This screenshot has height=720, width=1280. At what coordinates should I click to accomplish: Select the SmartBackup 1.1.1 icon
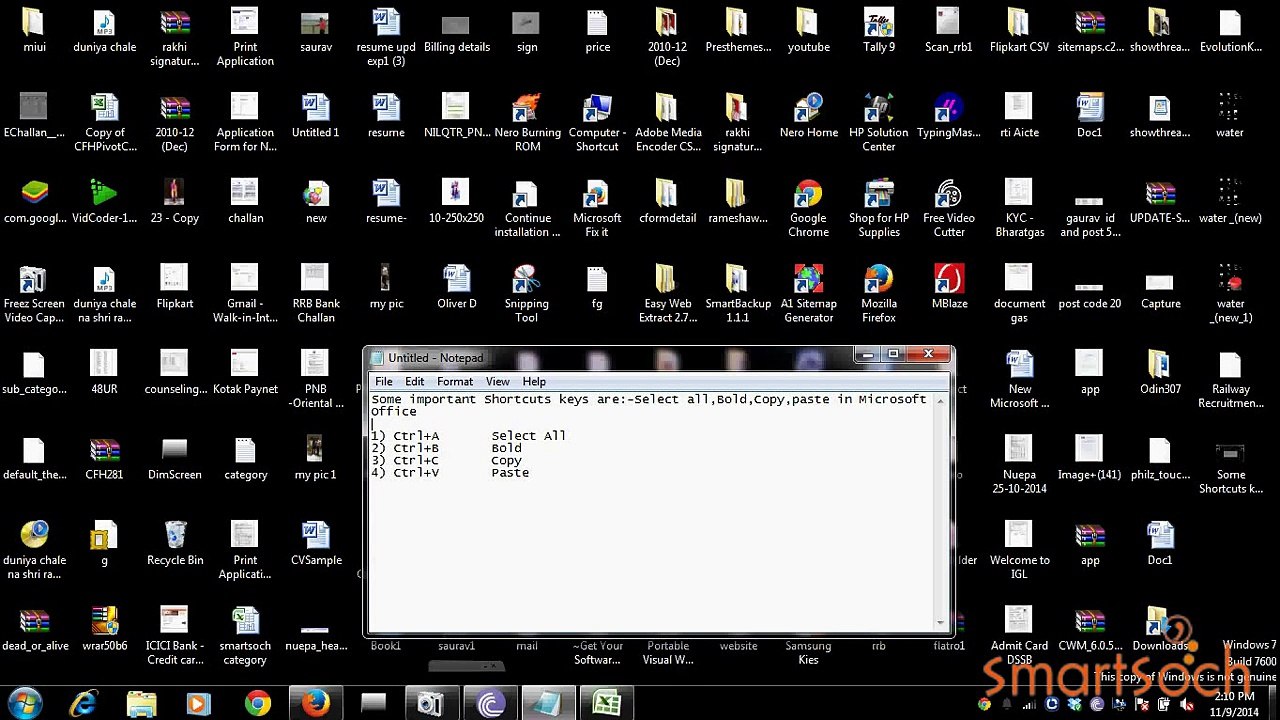737,294
